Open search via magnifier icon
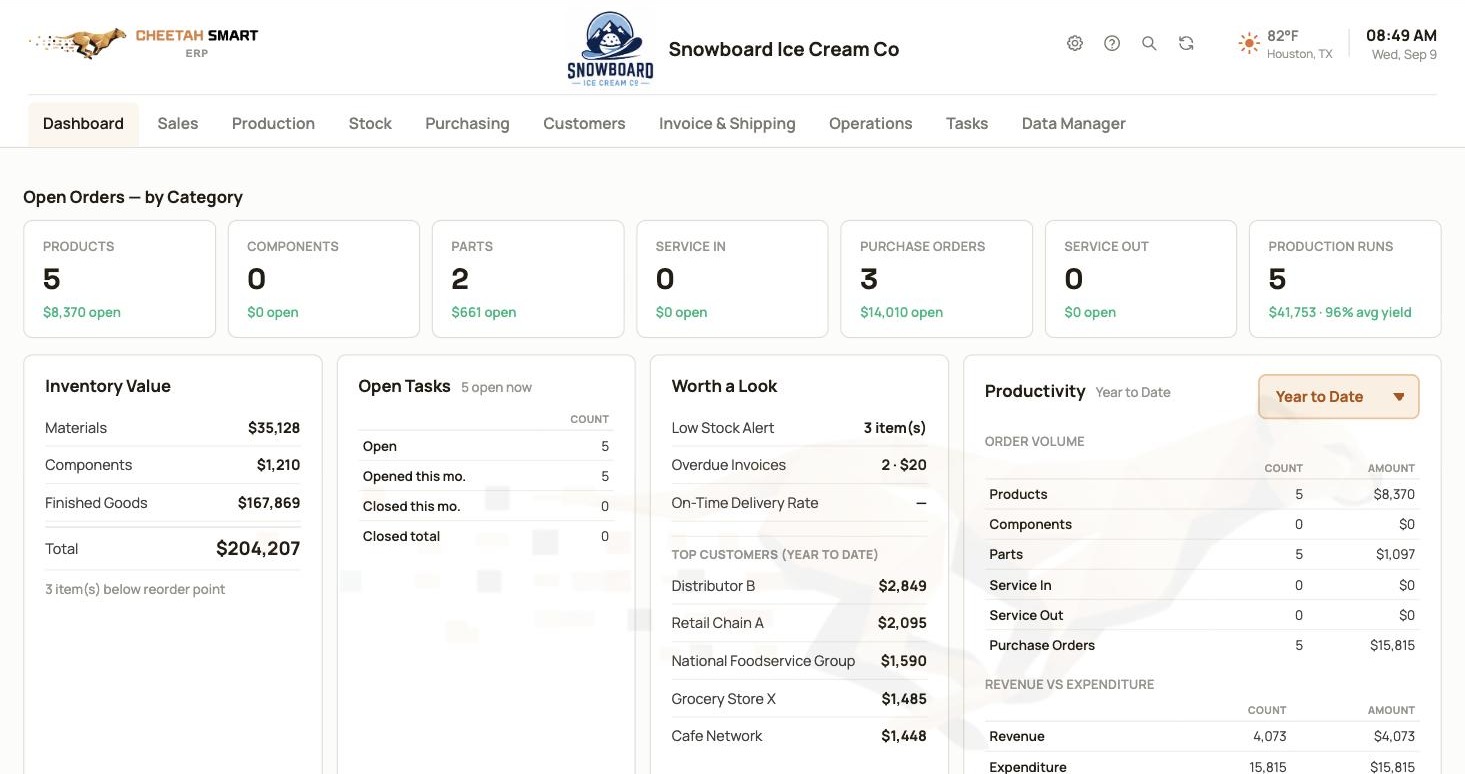 point(1149,43)
